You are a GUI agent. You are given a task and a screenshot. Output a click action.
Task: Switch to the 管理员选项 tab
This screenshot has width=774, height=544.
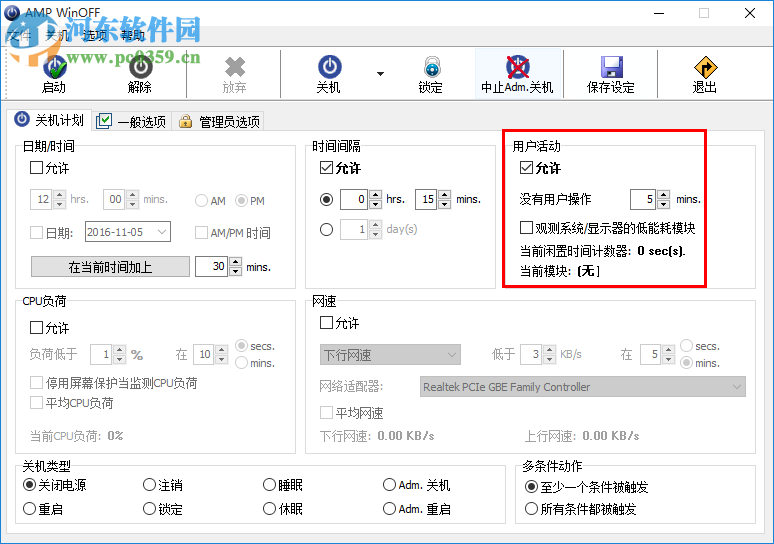point(219,121)
